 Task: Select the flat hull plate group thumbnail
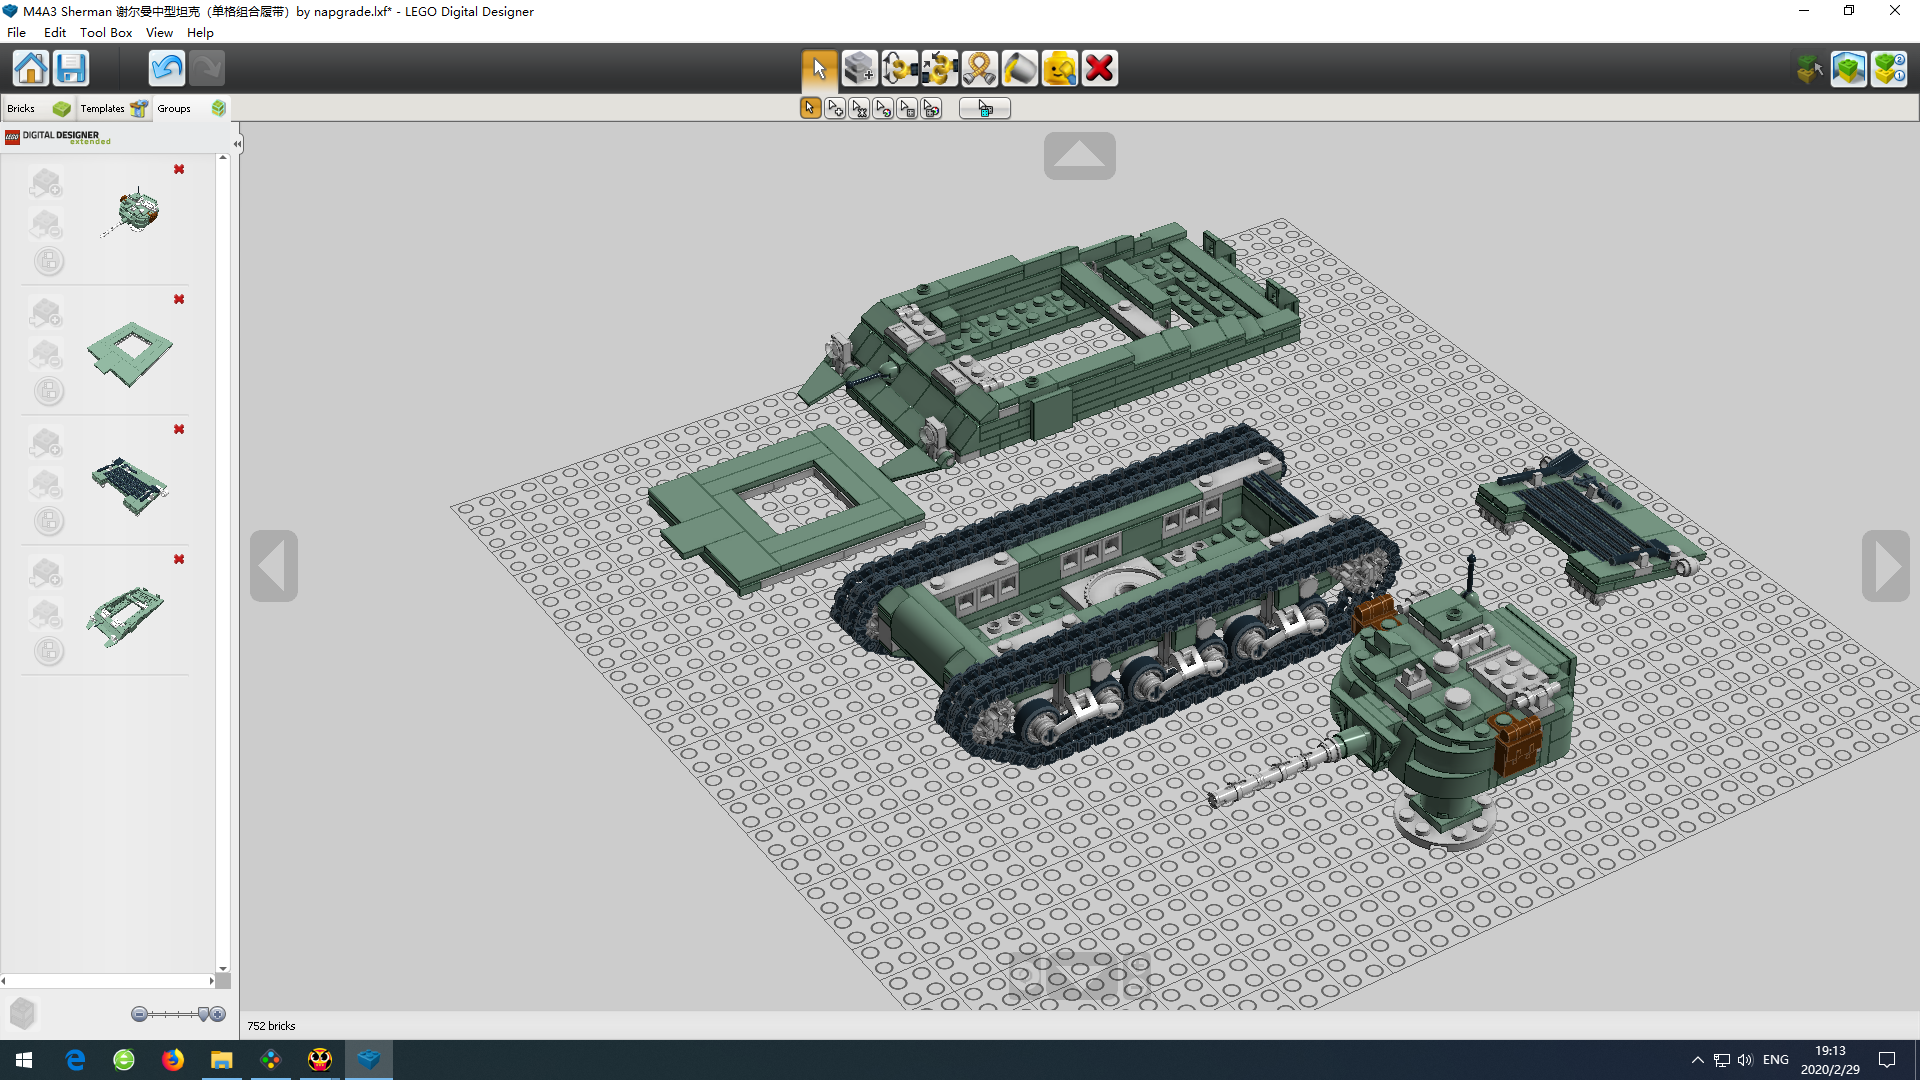(x=130, y=353)
